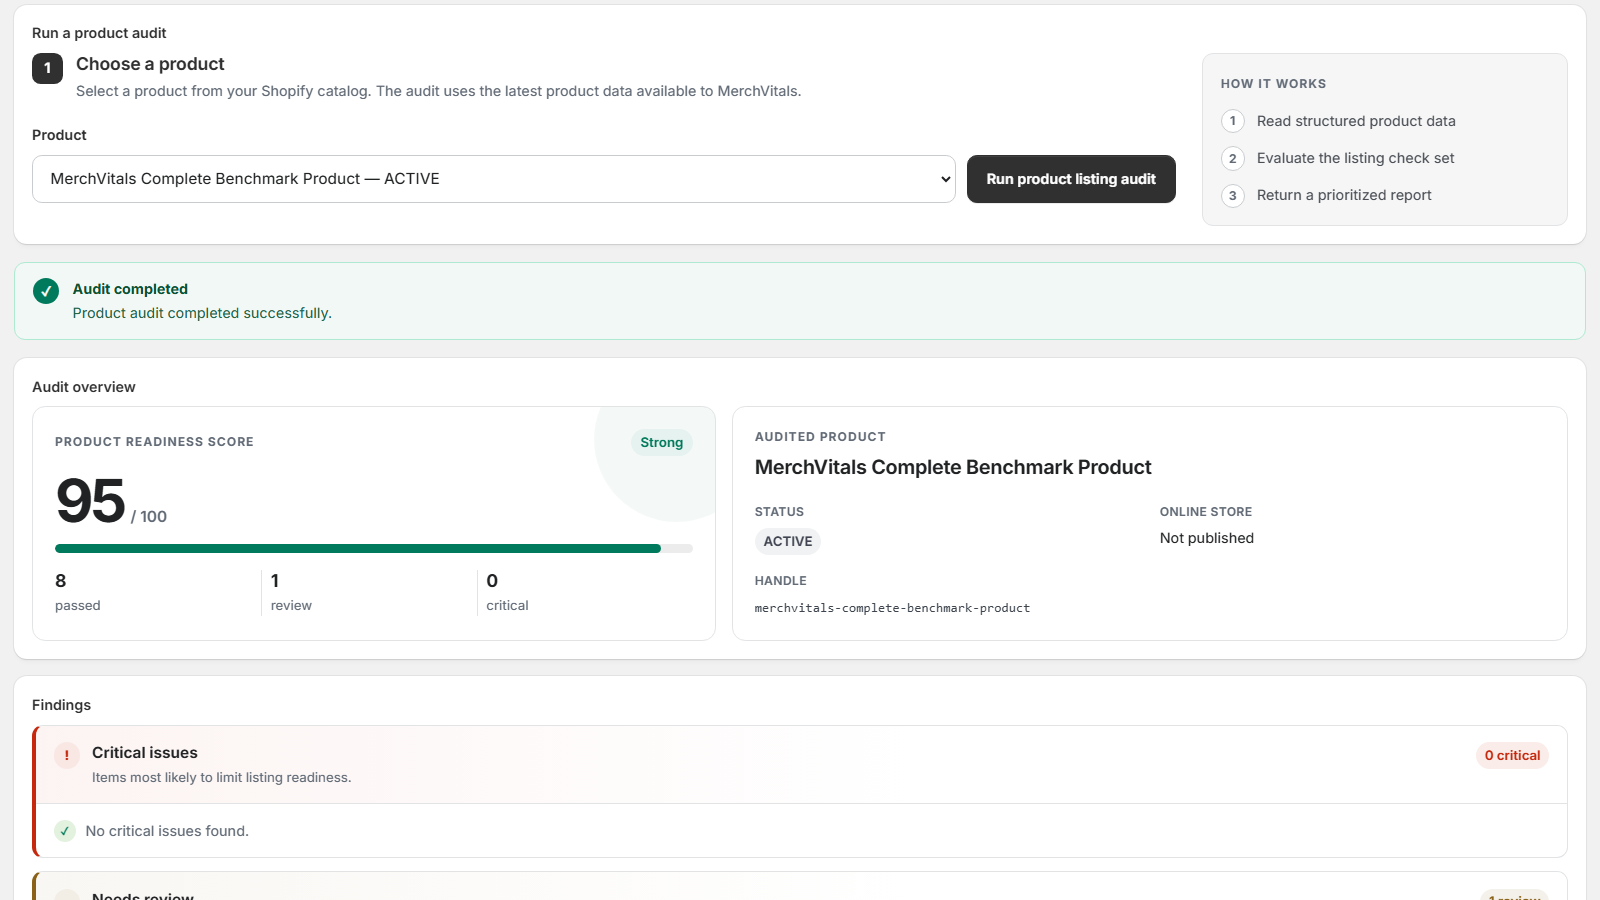The width and height of the screenshot is (1600, 900).
Task: Click the checkmark beside No critical issues found
Action: coord(65,831)
